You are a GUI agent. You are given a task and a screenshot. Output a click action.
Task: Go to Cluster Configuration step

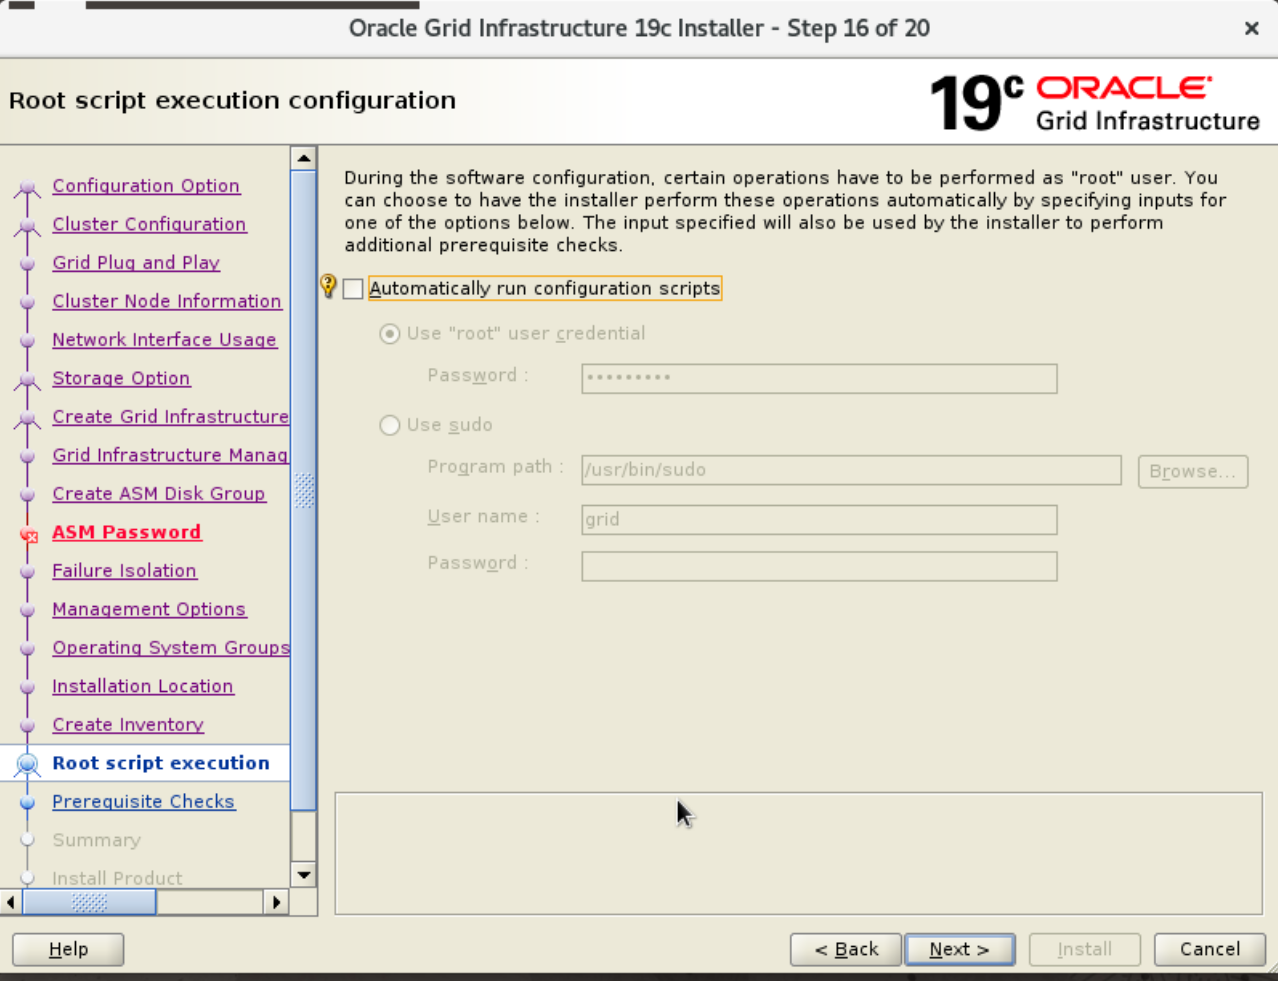point(149,224)
